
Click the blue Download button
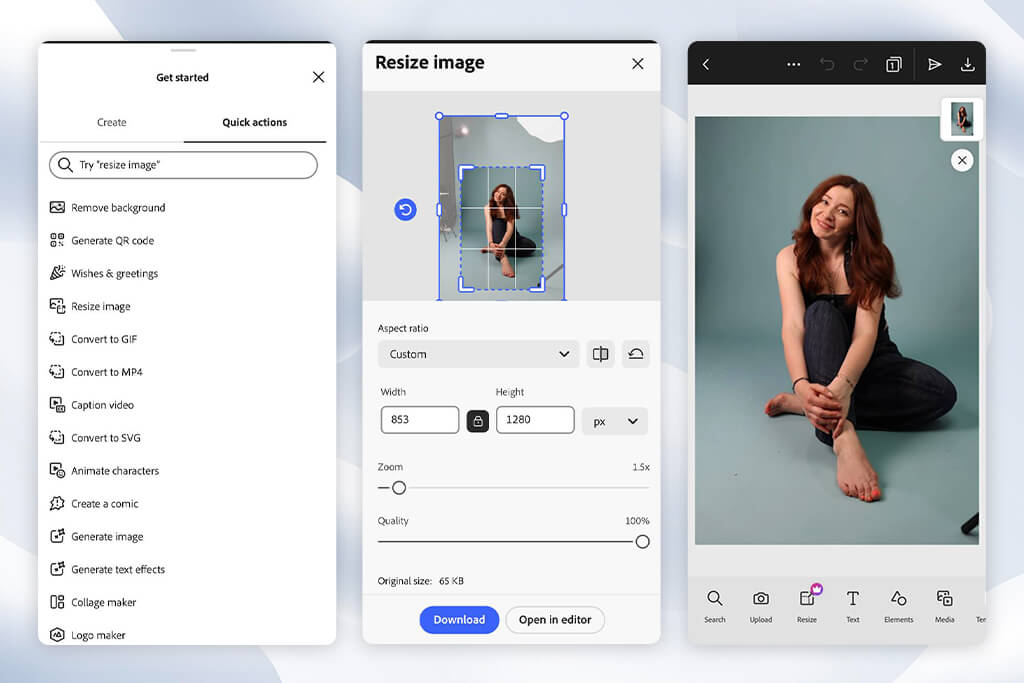click(x=459, y=620)
